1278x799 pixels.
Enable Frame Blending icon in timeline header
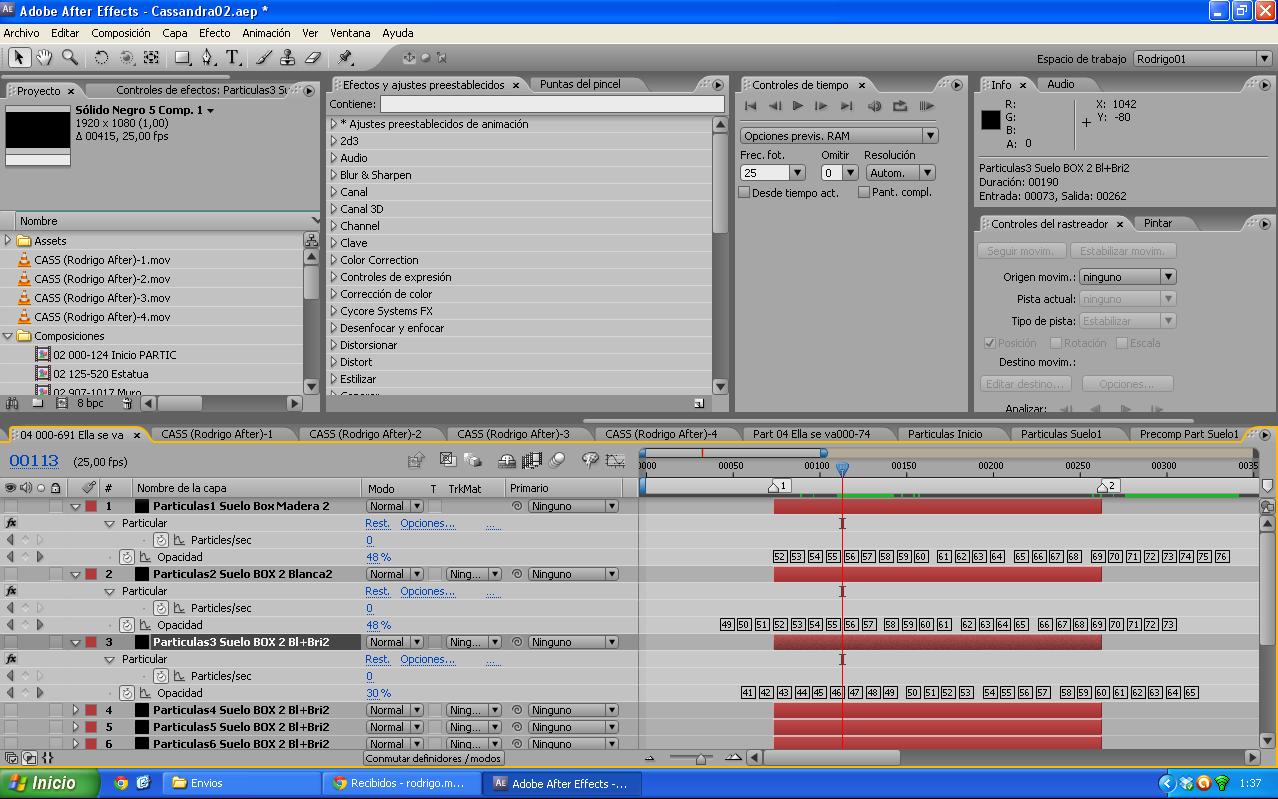pyautogui.click(x=532, y=461)
